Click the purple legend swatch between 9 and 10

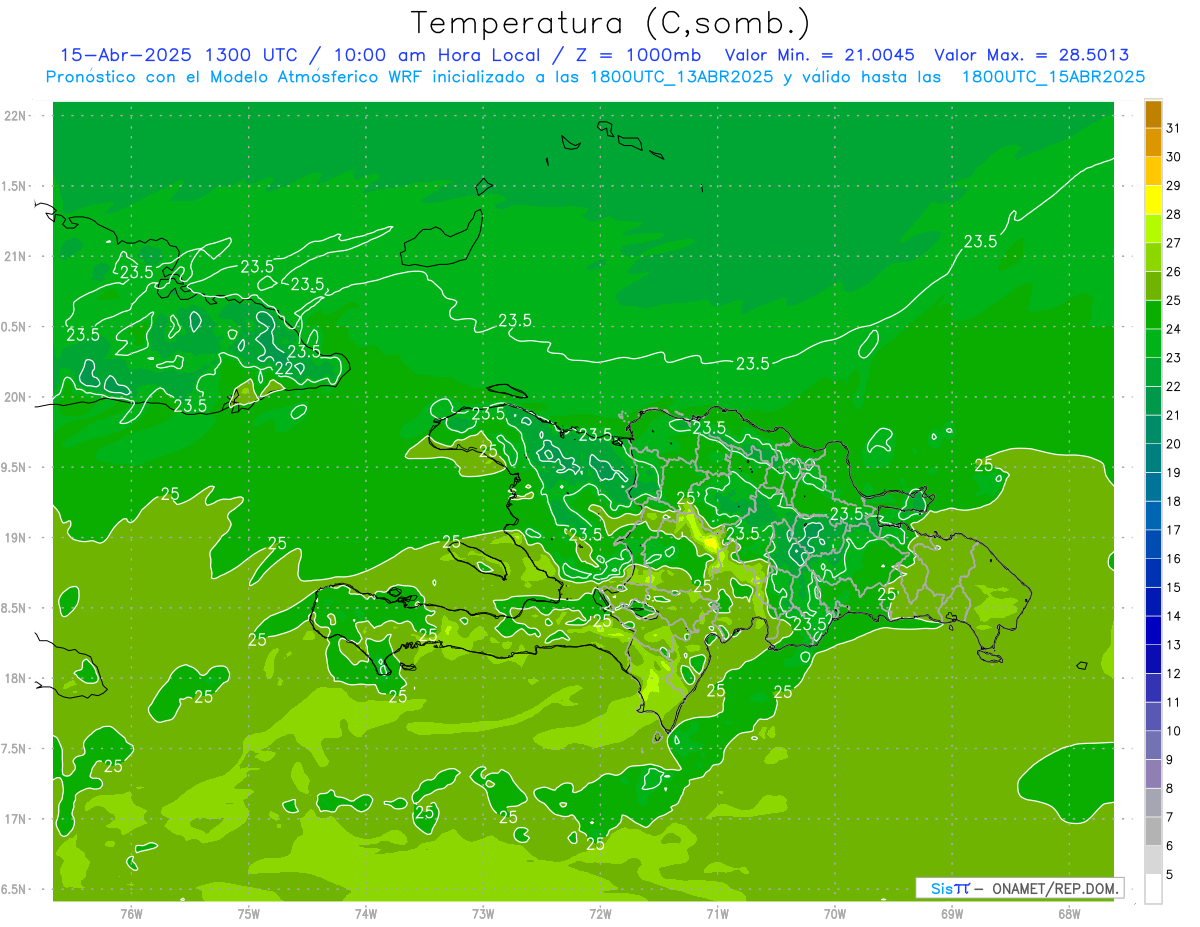point(1153,745)
